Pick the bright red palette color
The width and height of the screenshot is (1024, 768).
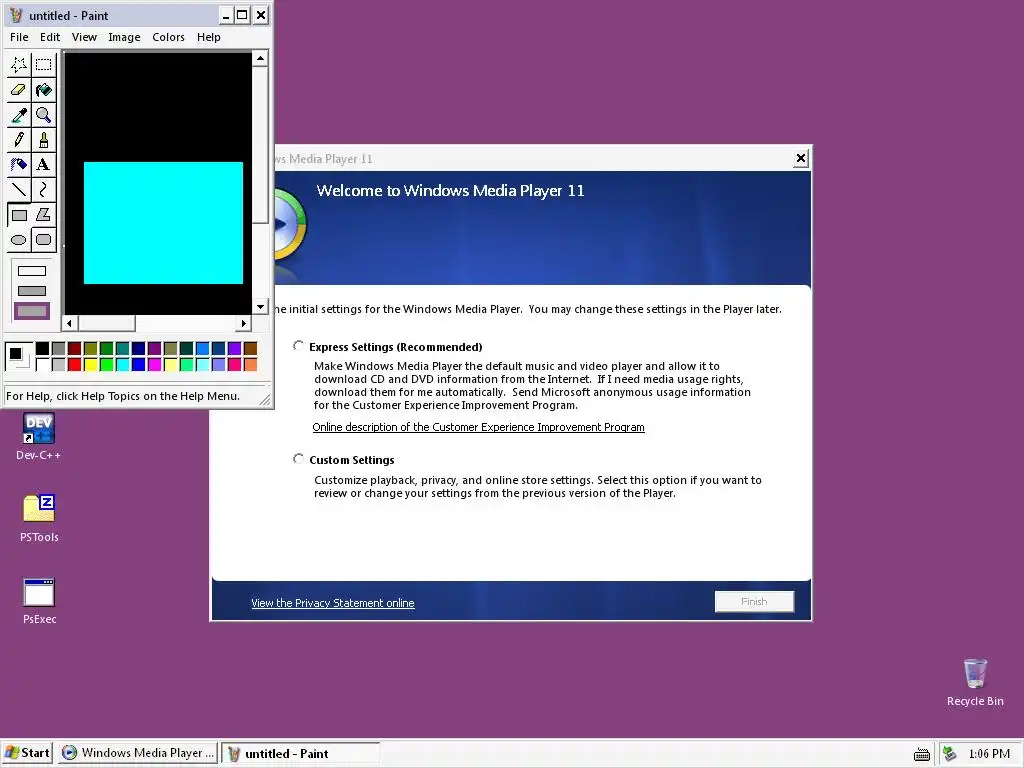click(x=74, y=364)
